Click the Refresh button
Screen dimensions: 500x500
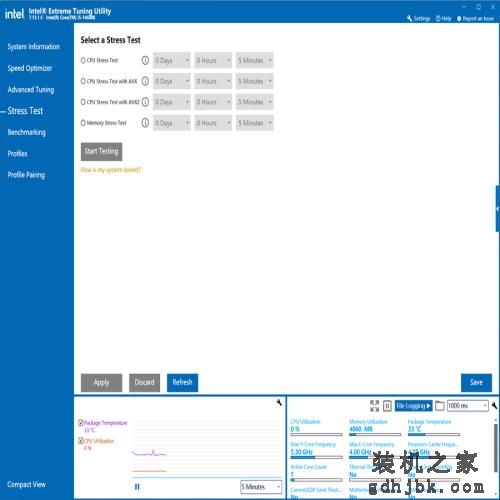pos(182,383)
